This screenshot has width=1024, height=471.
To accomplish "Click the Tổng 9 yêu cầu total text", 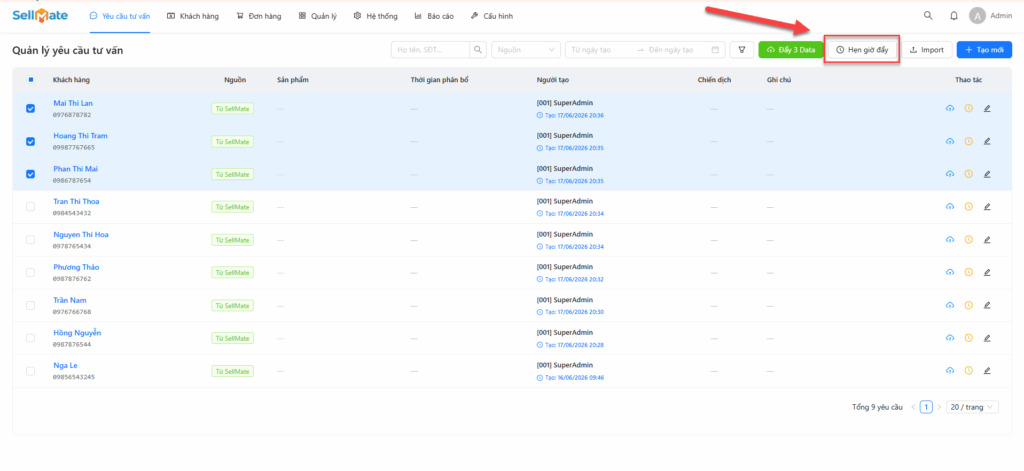I will pyautogui.click(x=877, y=407).
